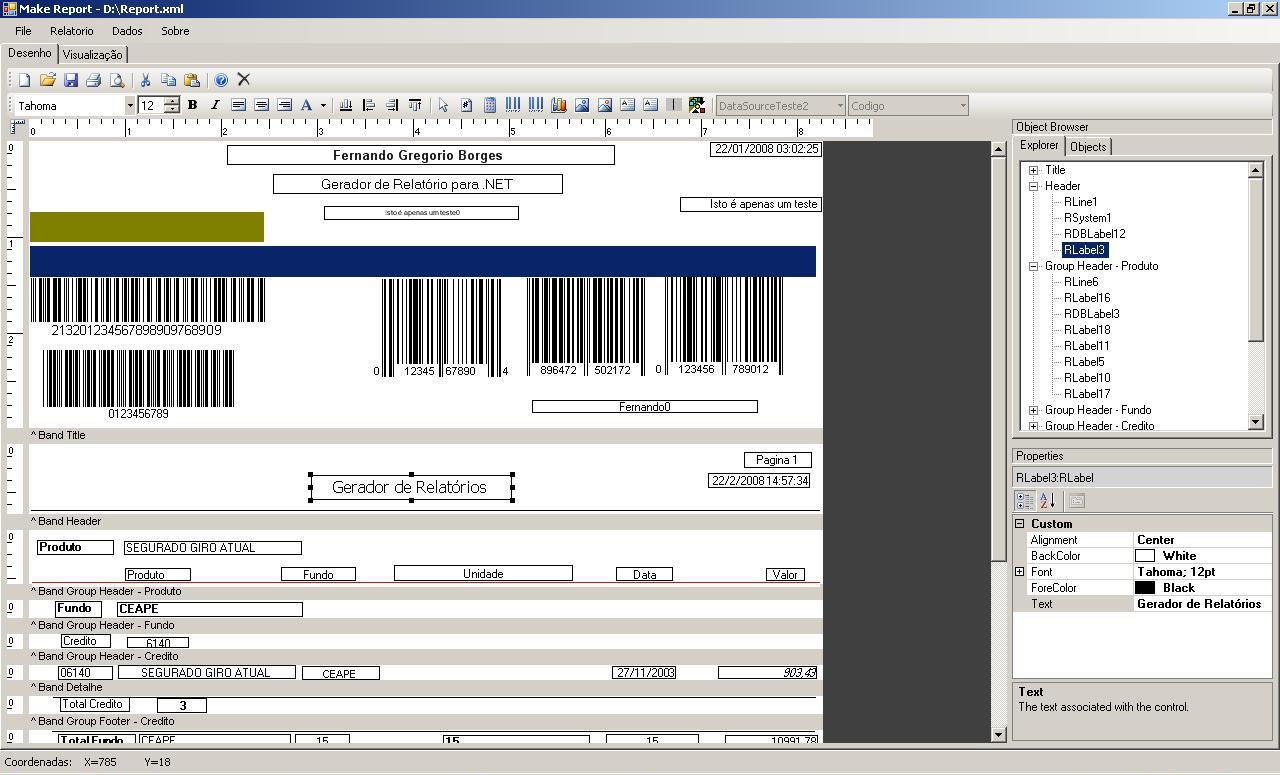
Task: Select the pointer arrow tool
Action: coord(443,105)
